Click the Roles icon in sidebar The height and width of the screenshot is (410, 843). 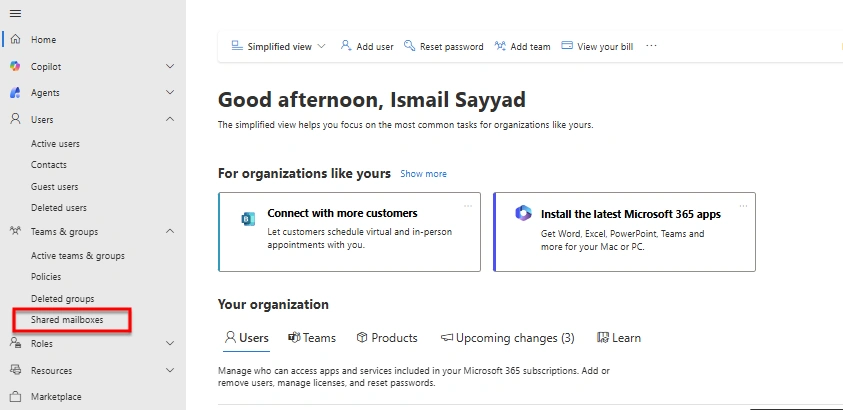(x=15, y=343)
